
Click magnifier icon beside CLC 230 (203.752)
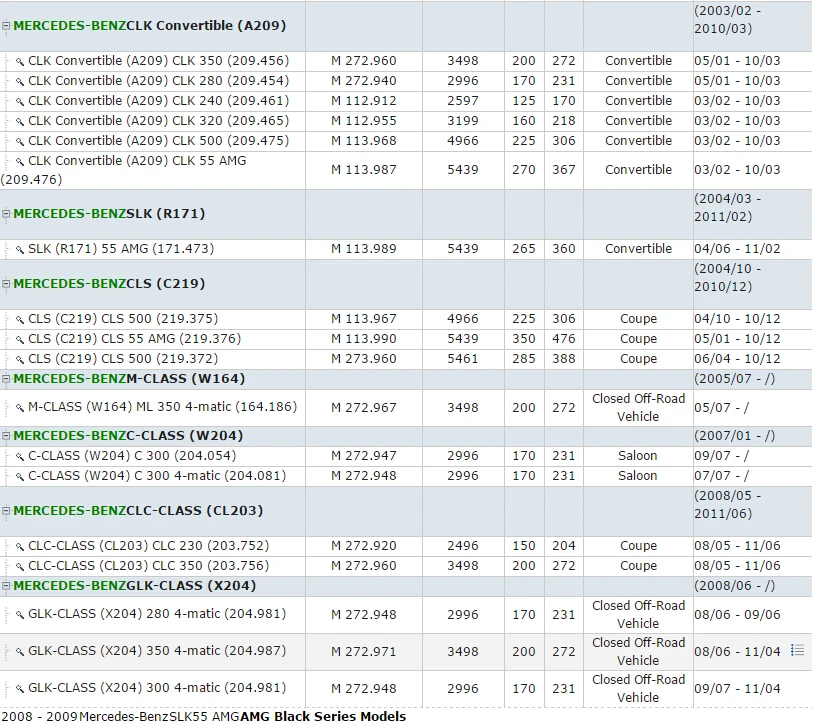(x=20, y=547)
